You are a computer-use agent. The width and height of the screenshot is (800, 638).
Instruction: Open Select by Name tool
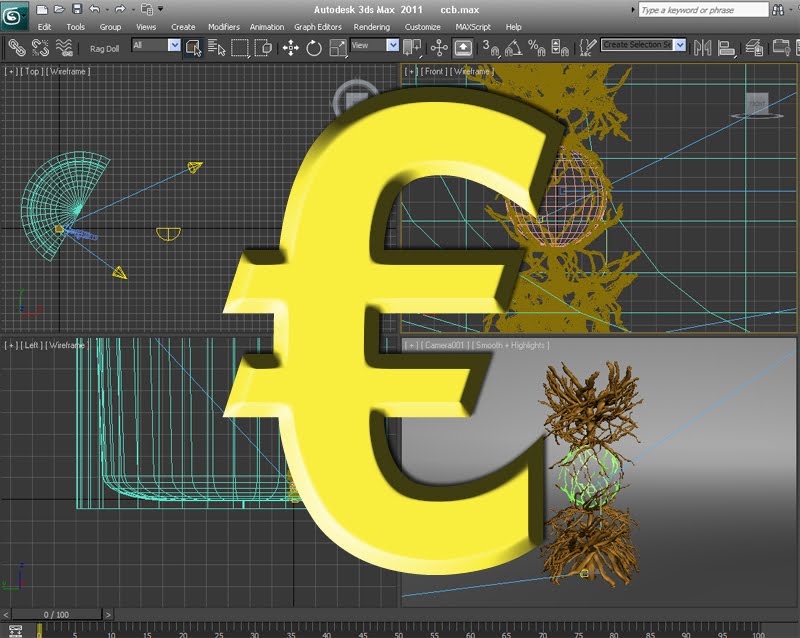[216, 48]
